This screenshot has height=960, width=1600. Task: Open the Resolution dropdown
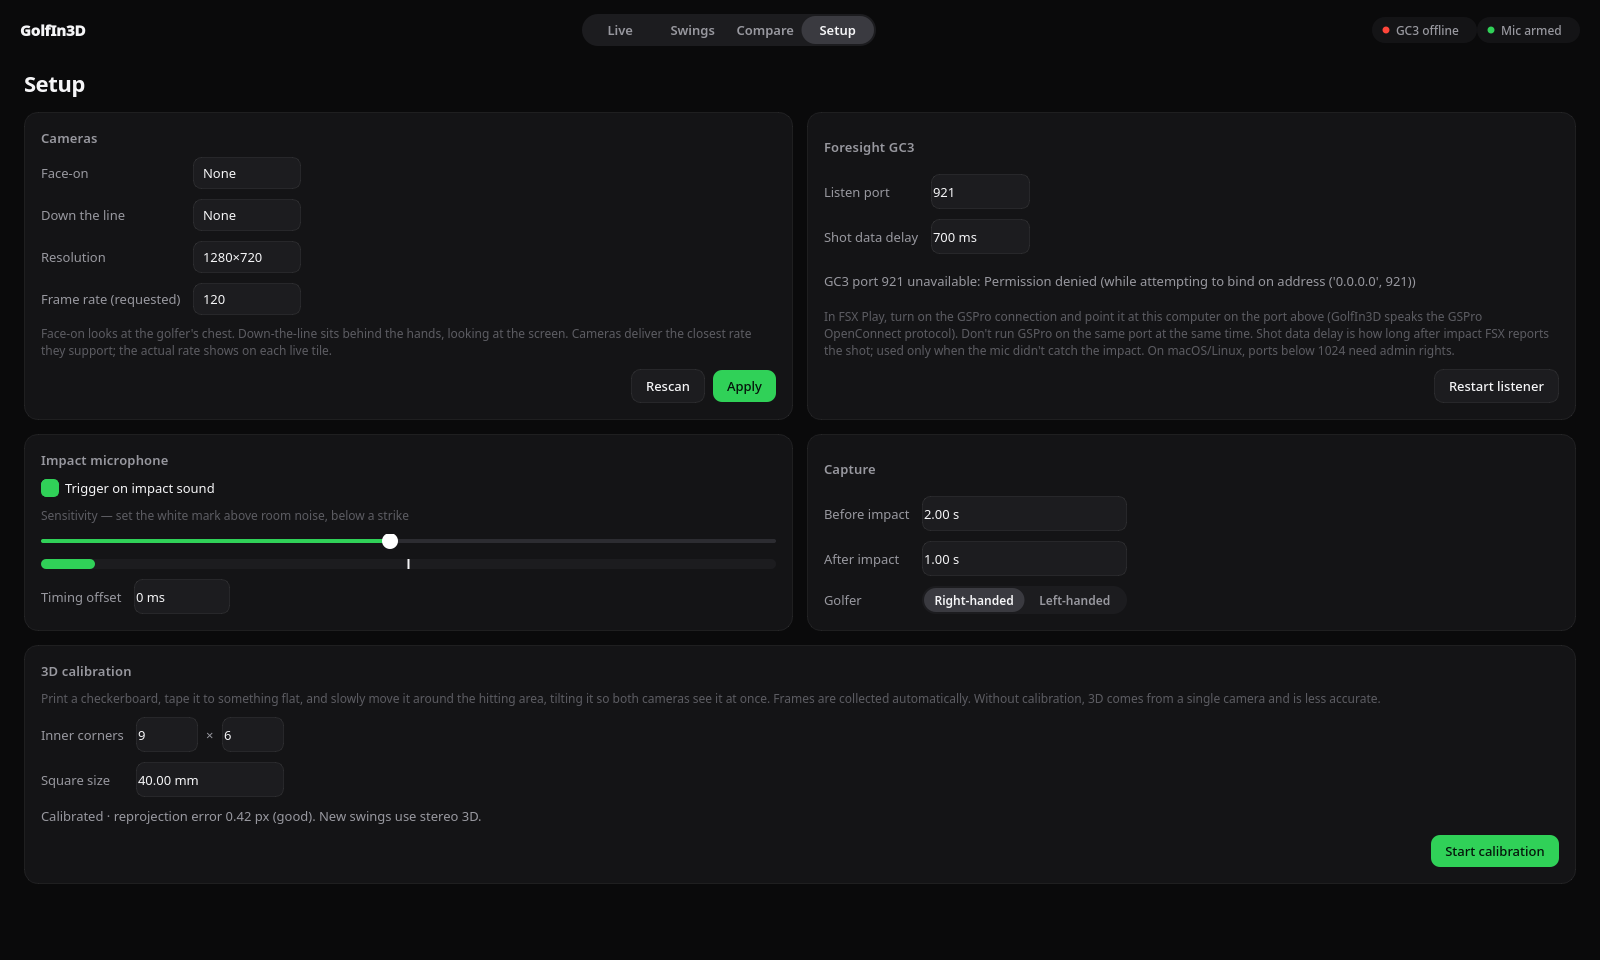[247, 257]
